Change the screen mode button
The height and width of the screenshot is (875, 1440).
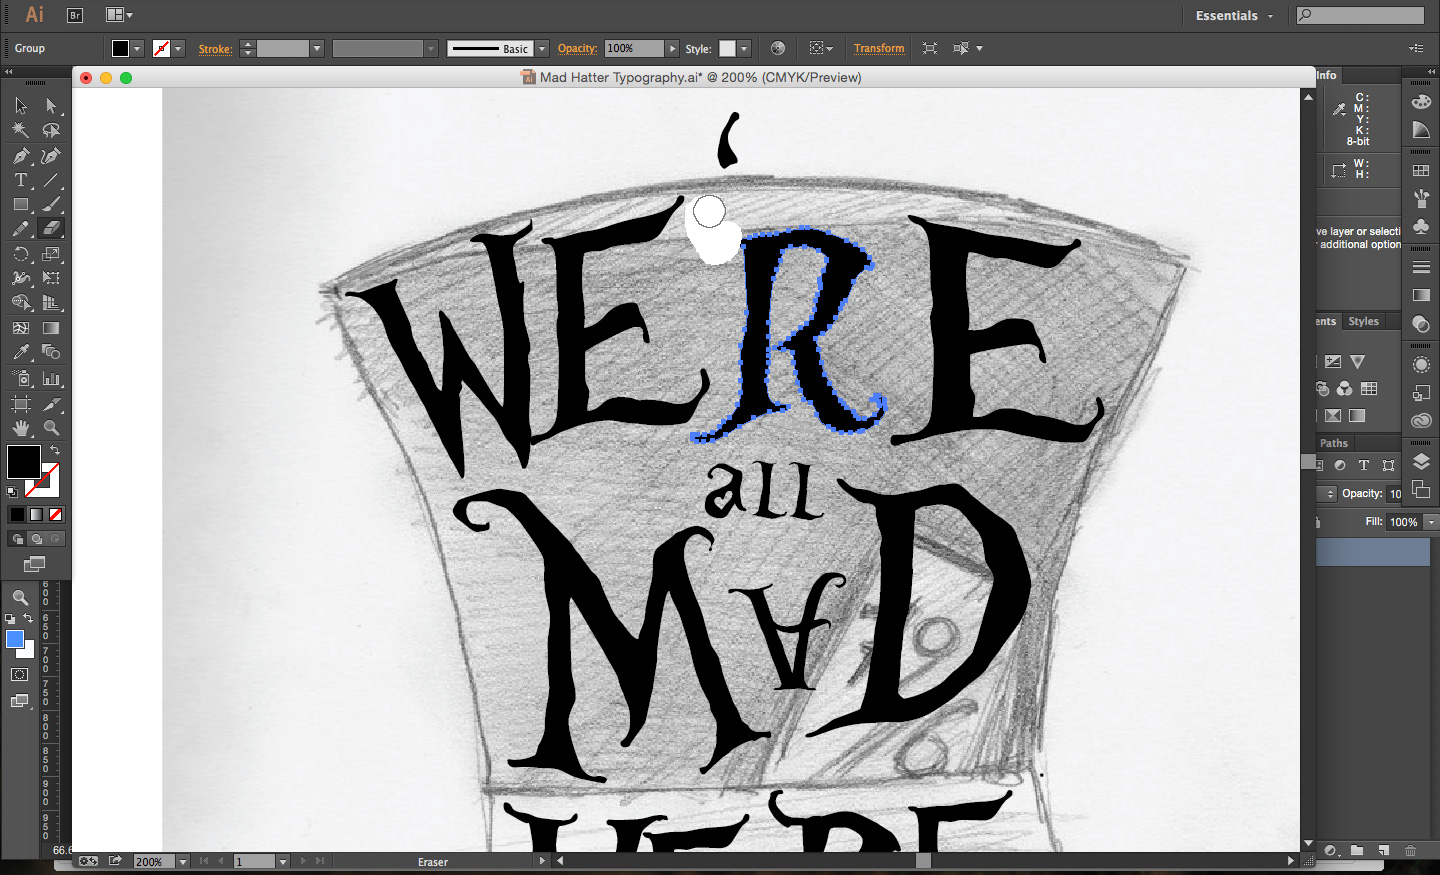tap(35, 564)
